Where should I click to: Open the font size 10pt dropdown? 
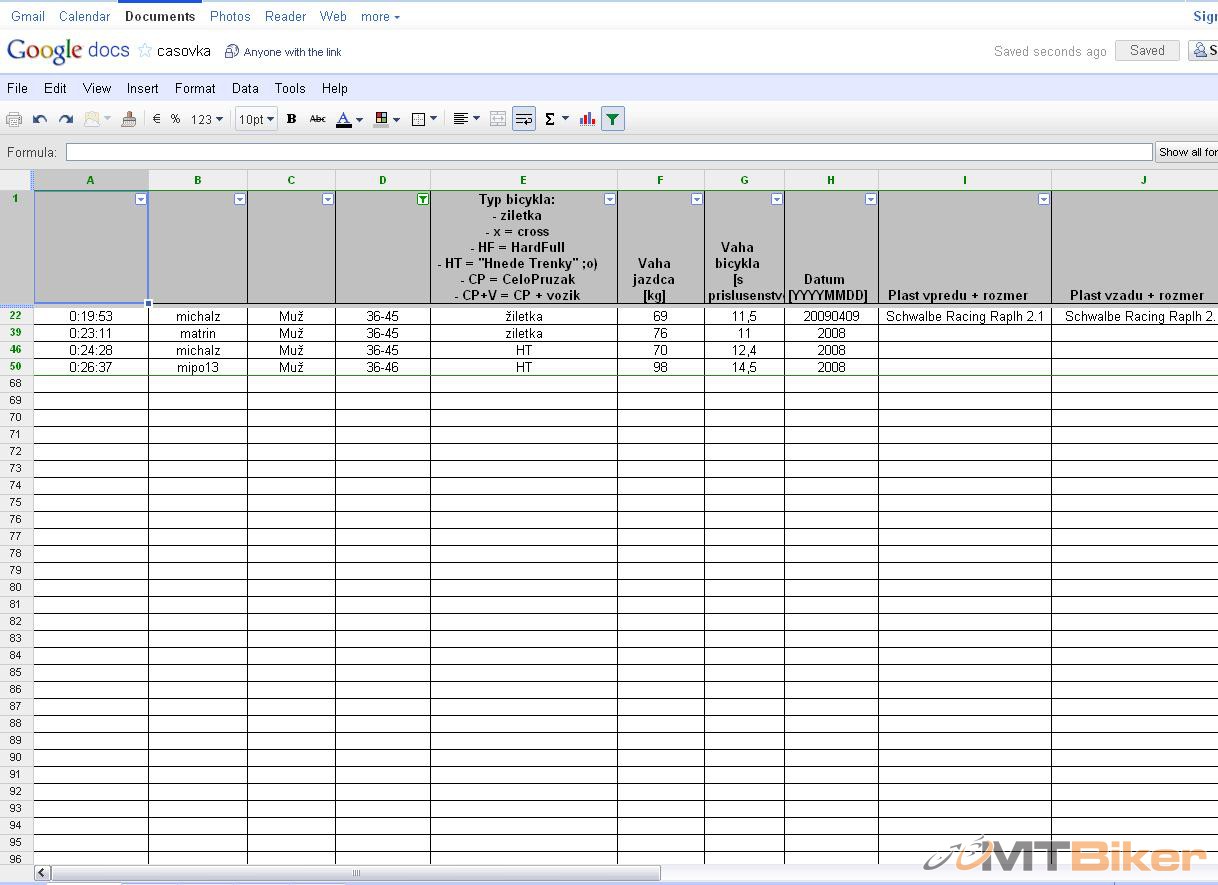[256, 119]
